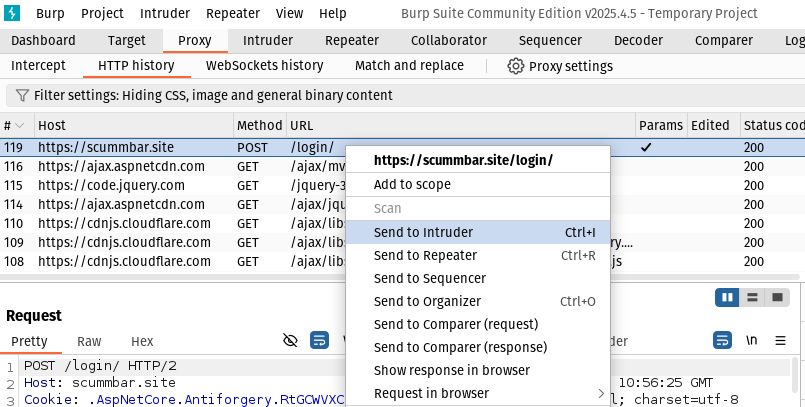
Task: Switch to the Intruder tool tab
Action: point(267,41)
